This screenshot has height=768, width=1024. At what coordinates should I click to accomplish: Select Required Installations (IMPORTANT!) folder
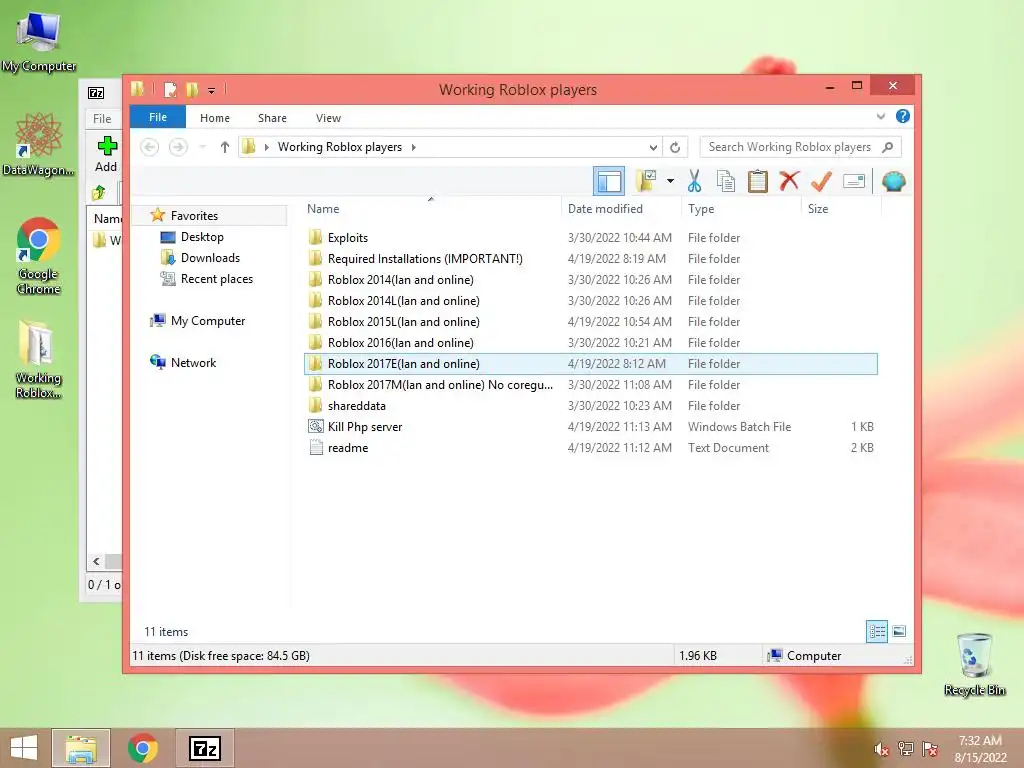[590, 259]
